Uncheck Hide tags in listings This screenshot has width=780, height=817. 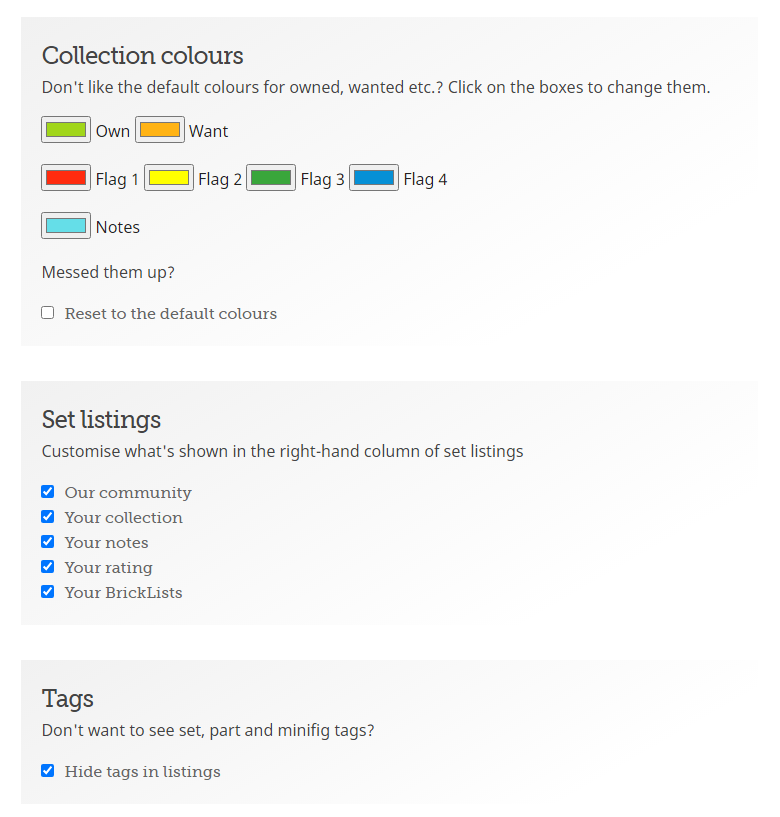[48, 771]
